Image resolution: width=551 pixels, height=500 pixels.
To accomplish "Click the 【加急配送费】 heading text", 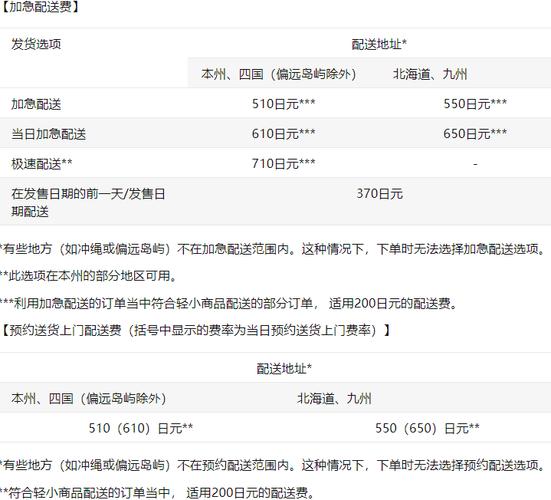I will pos(40,7).
